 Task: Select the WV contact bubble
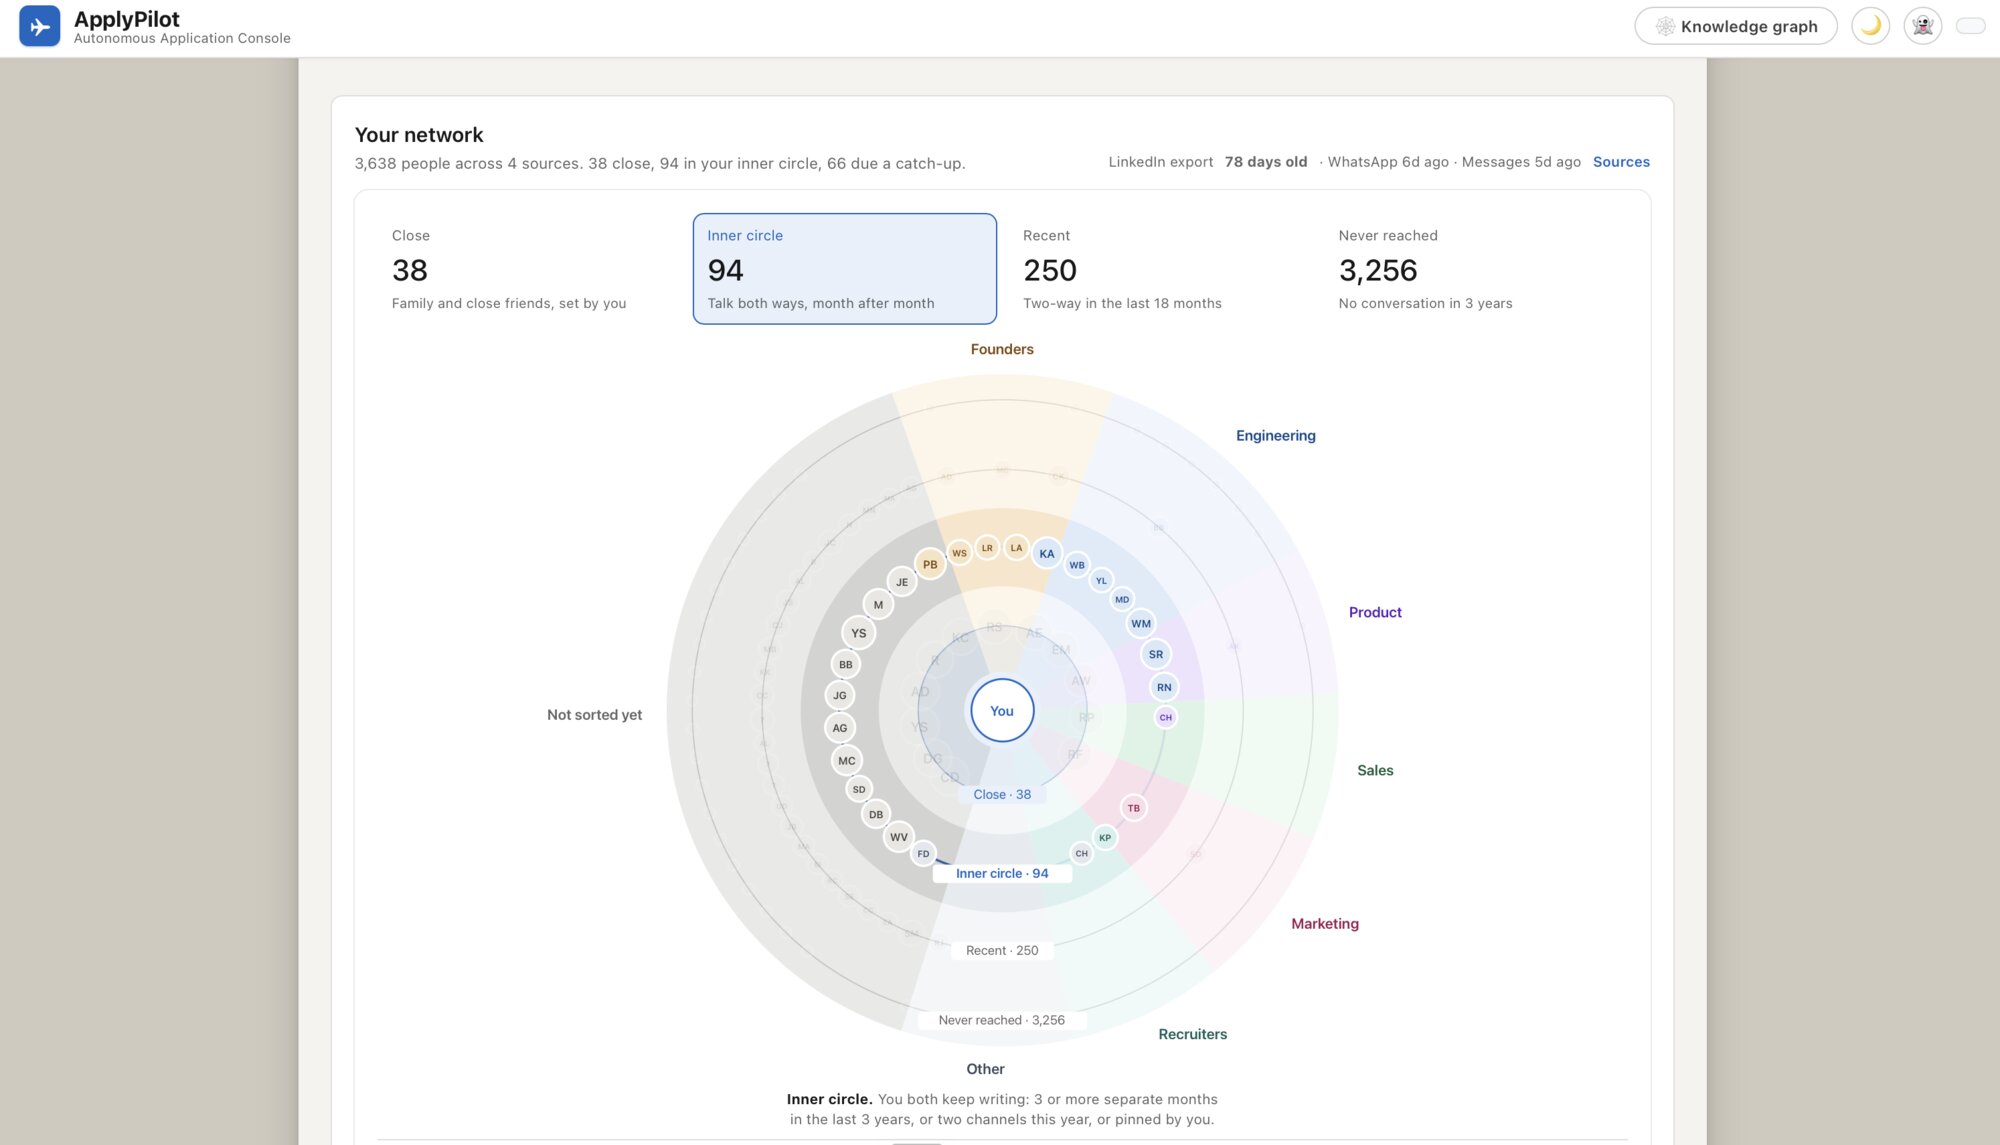click(x=899, y=838)
